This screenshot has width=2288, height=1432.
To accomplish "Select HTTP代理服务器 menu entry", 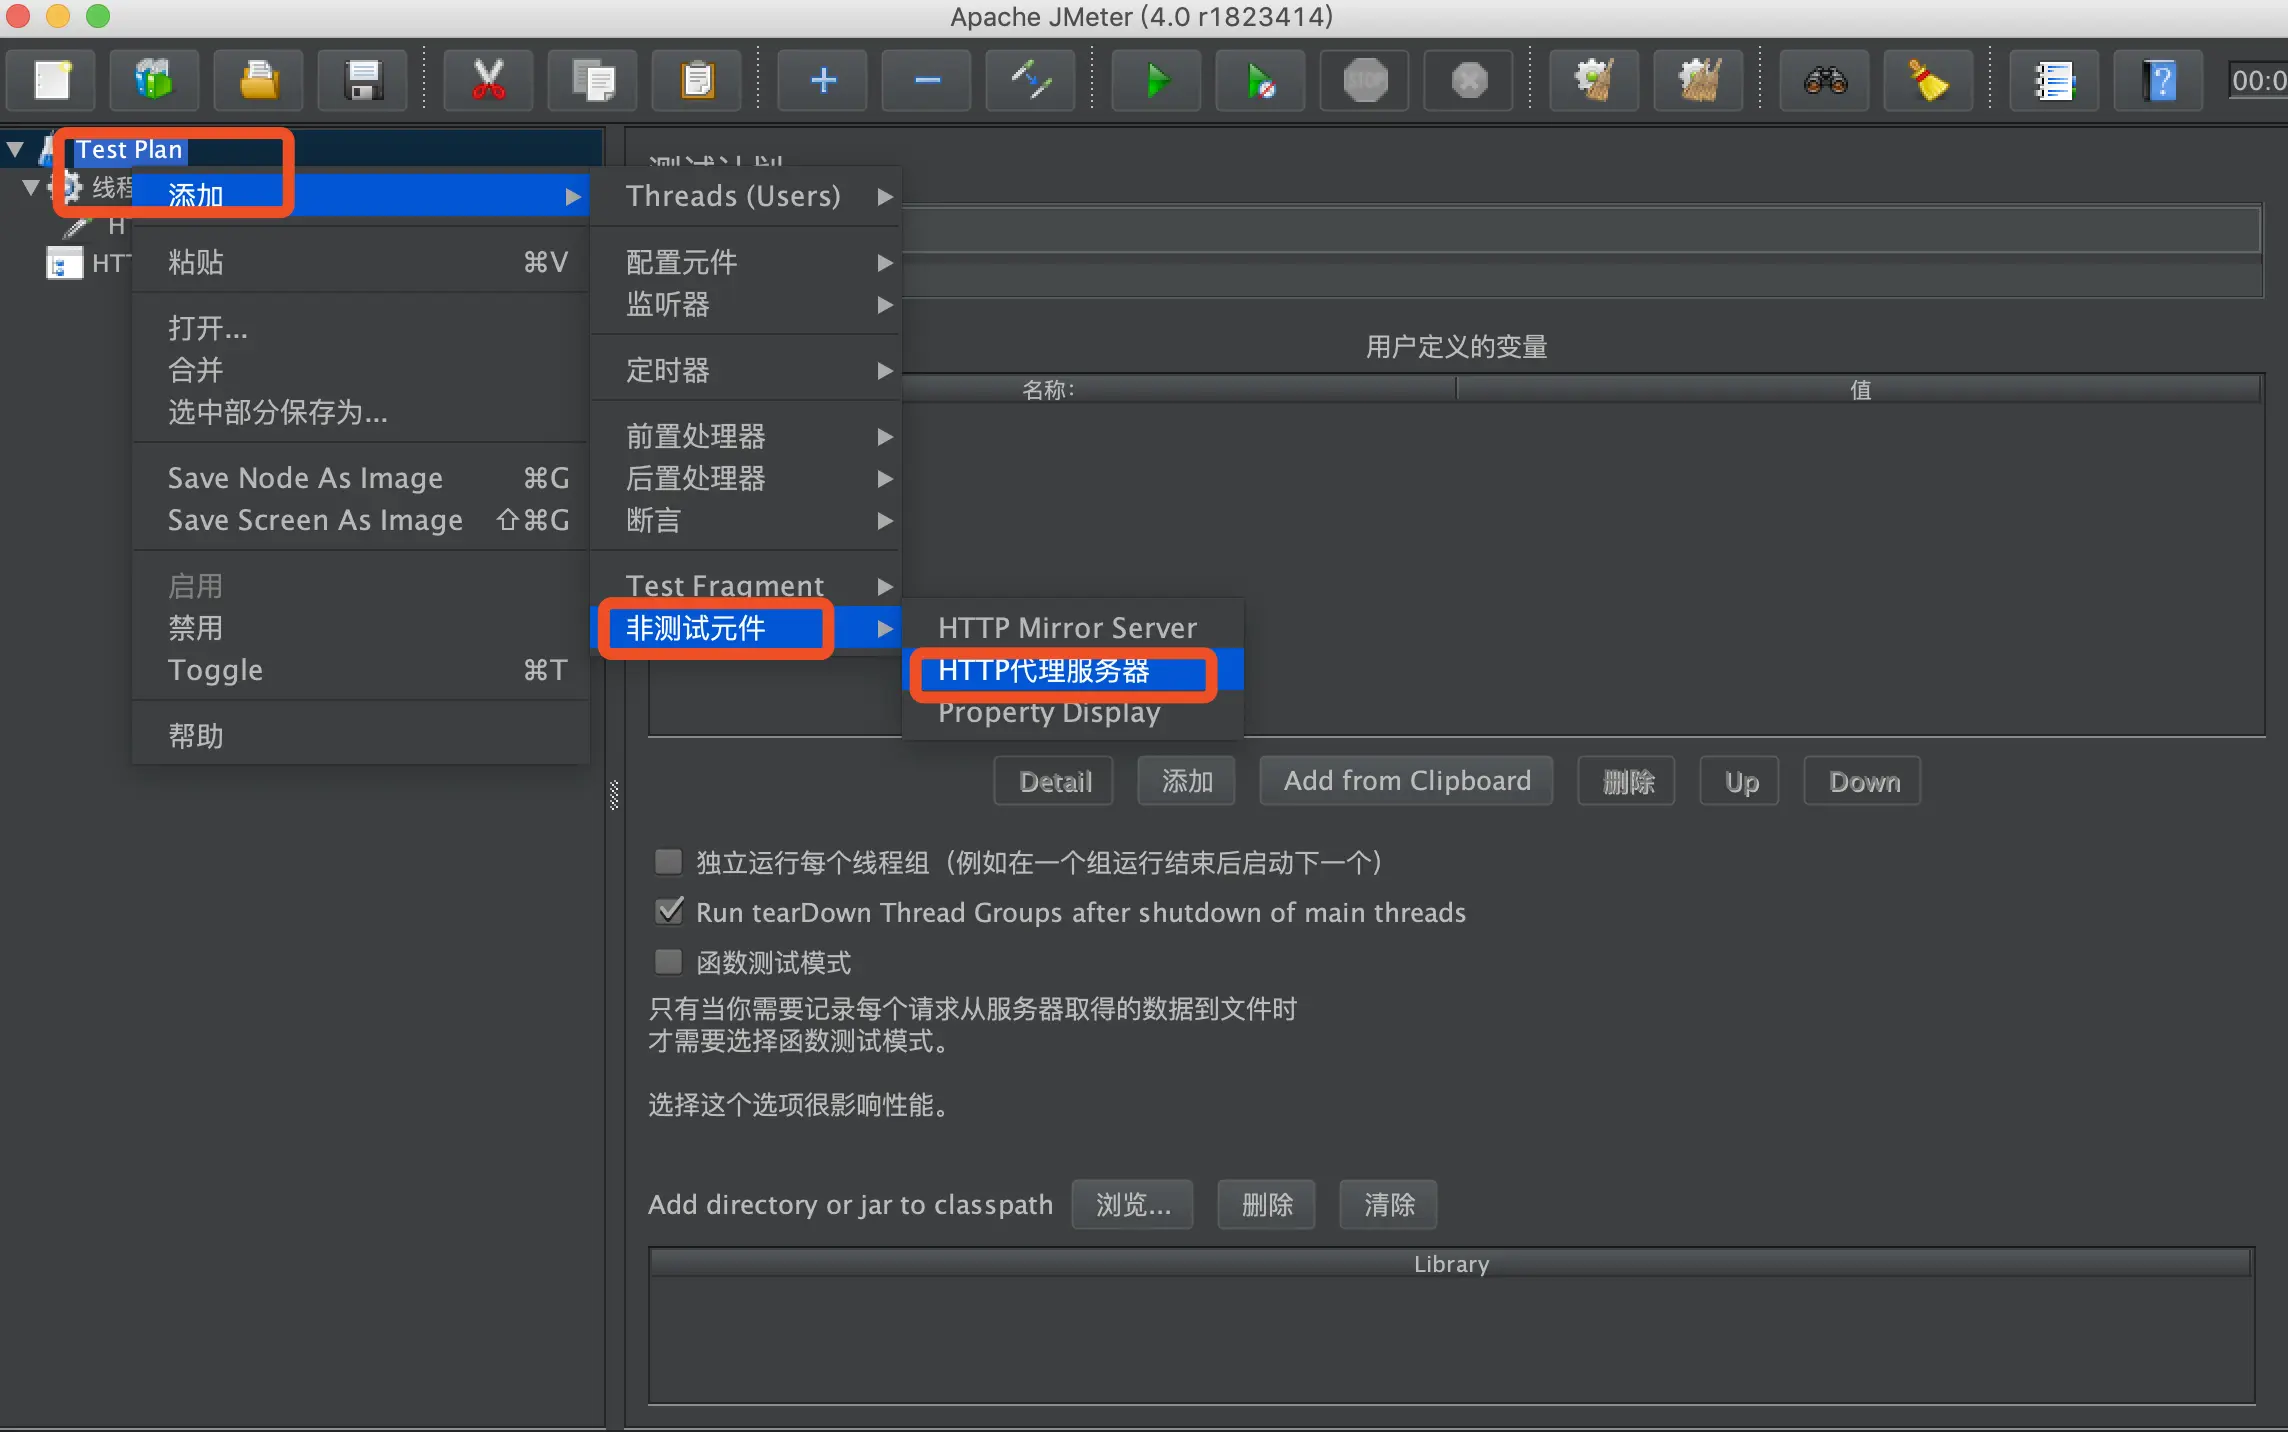I will pyautogui.click(x=1044, y=671).
